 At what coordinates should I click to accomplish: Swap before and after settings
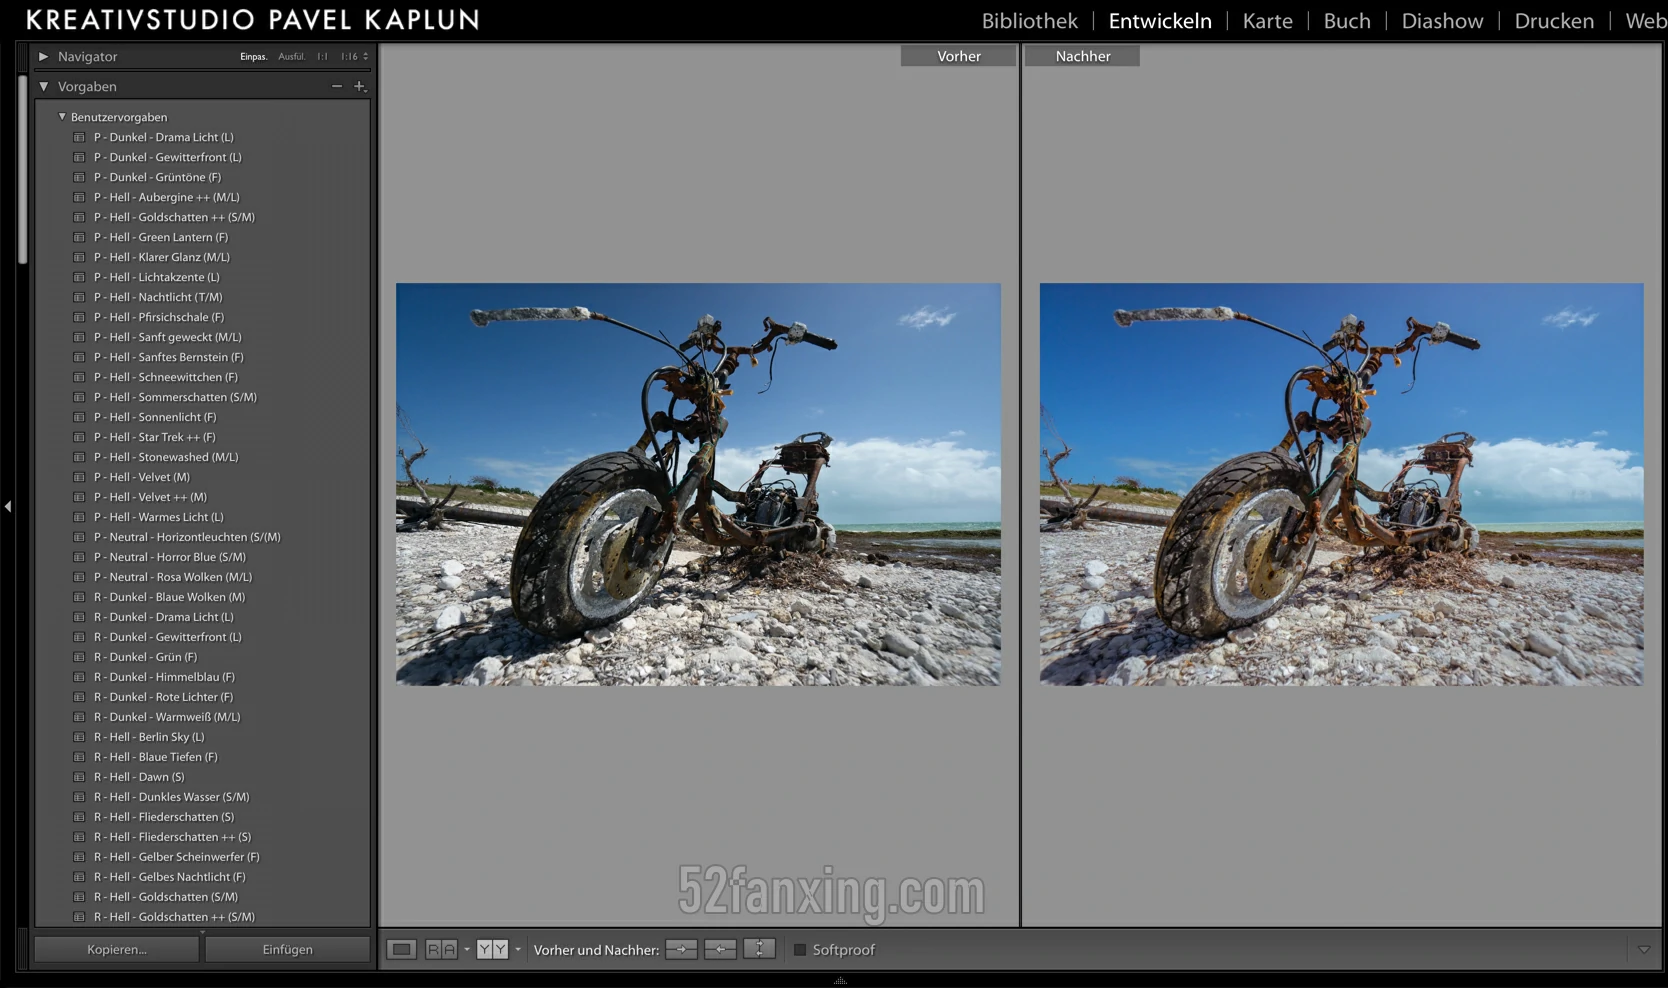tap(759, 949)
